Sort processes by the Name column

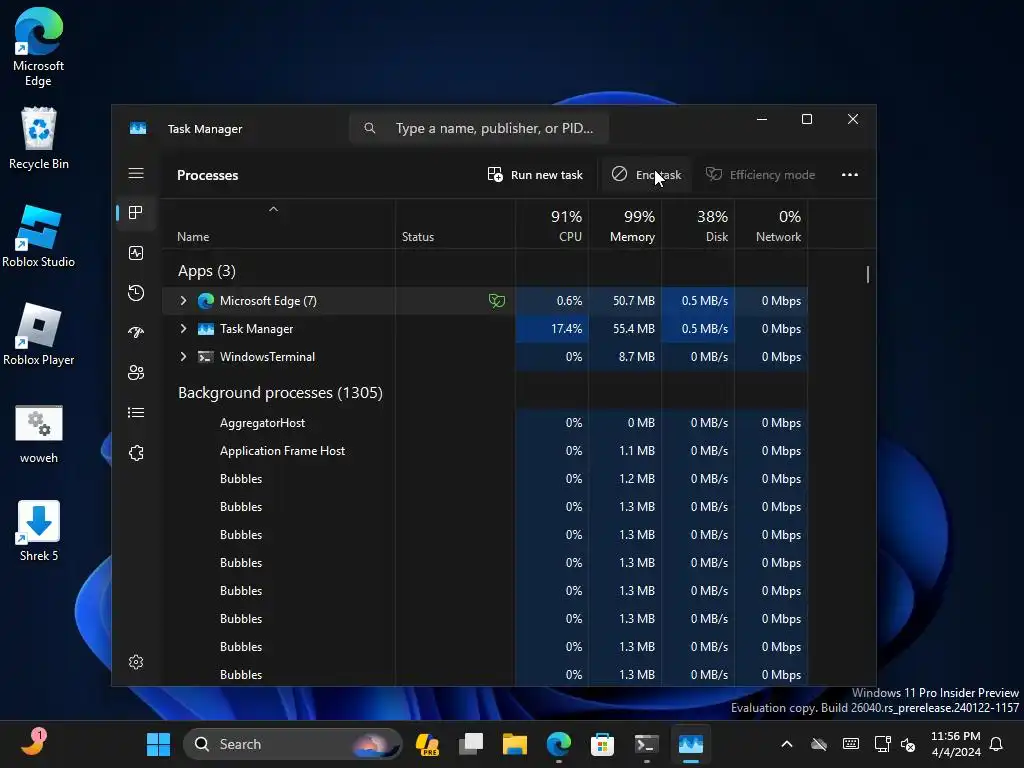click(x=193, y=236)
